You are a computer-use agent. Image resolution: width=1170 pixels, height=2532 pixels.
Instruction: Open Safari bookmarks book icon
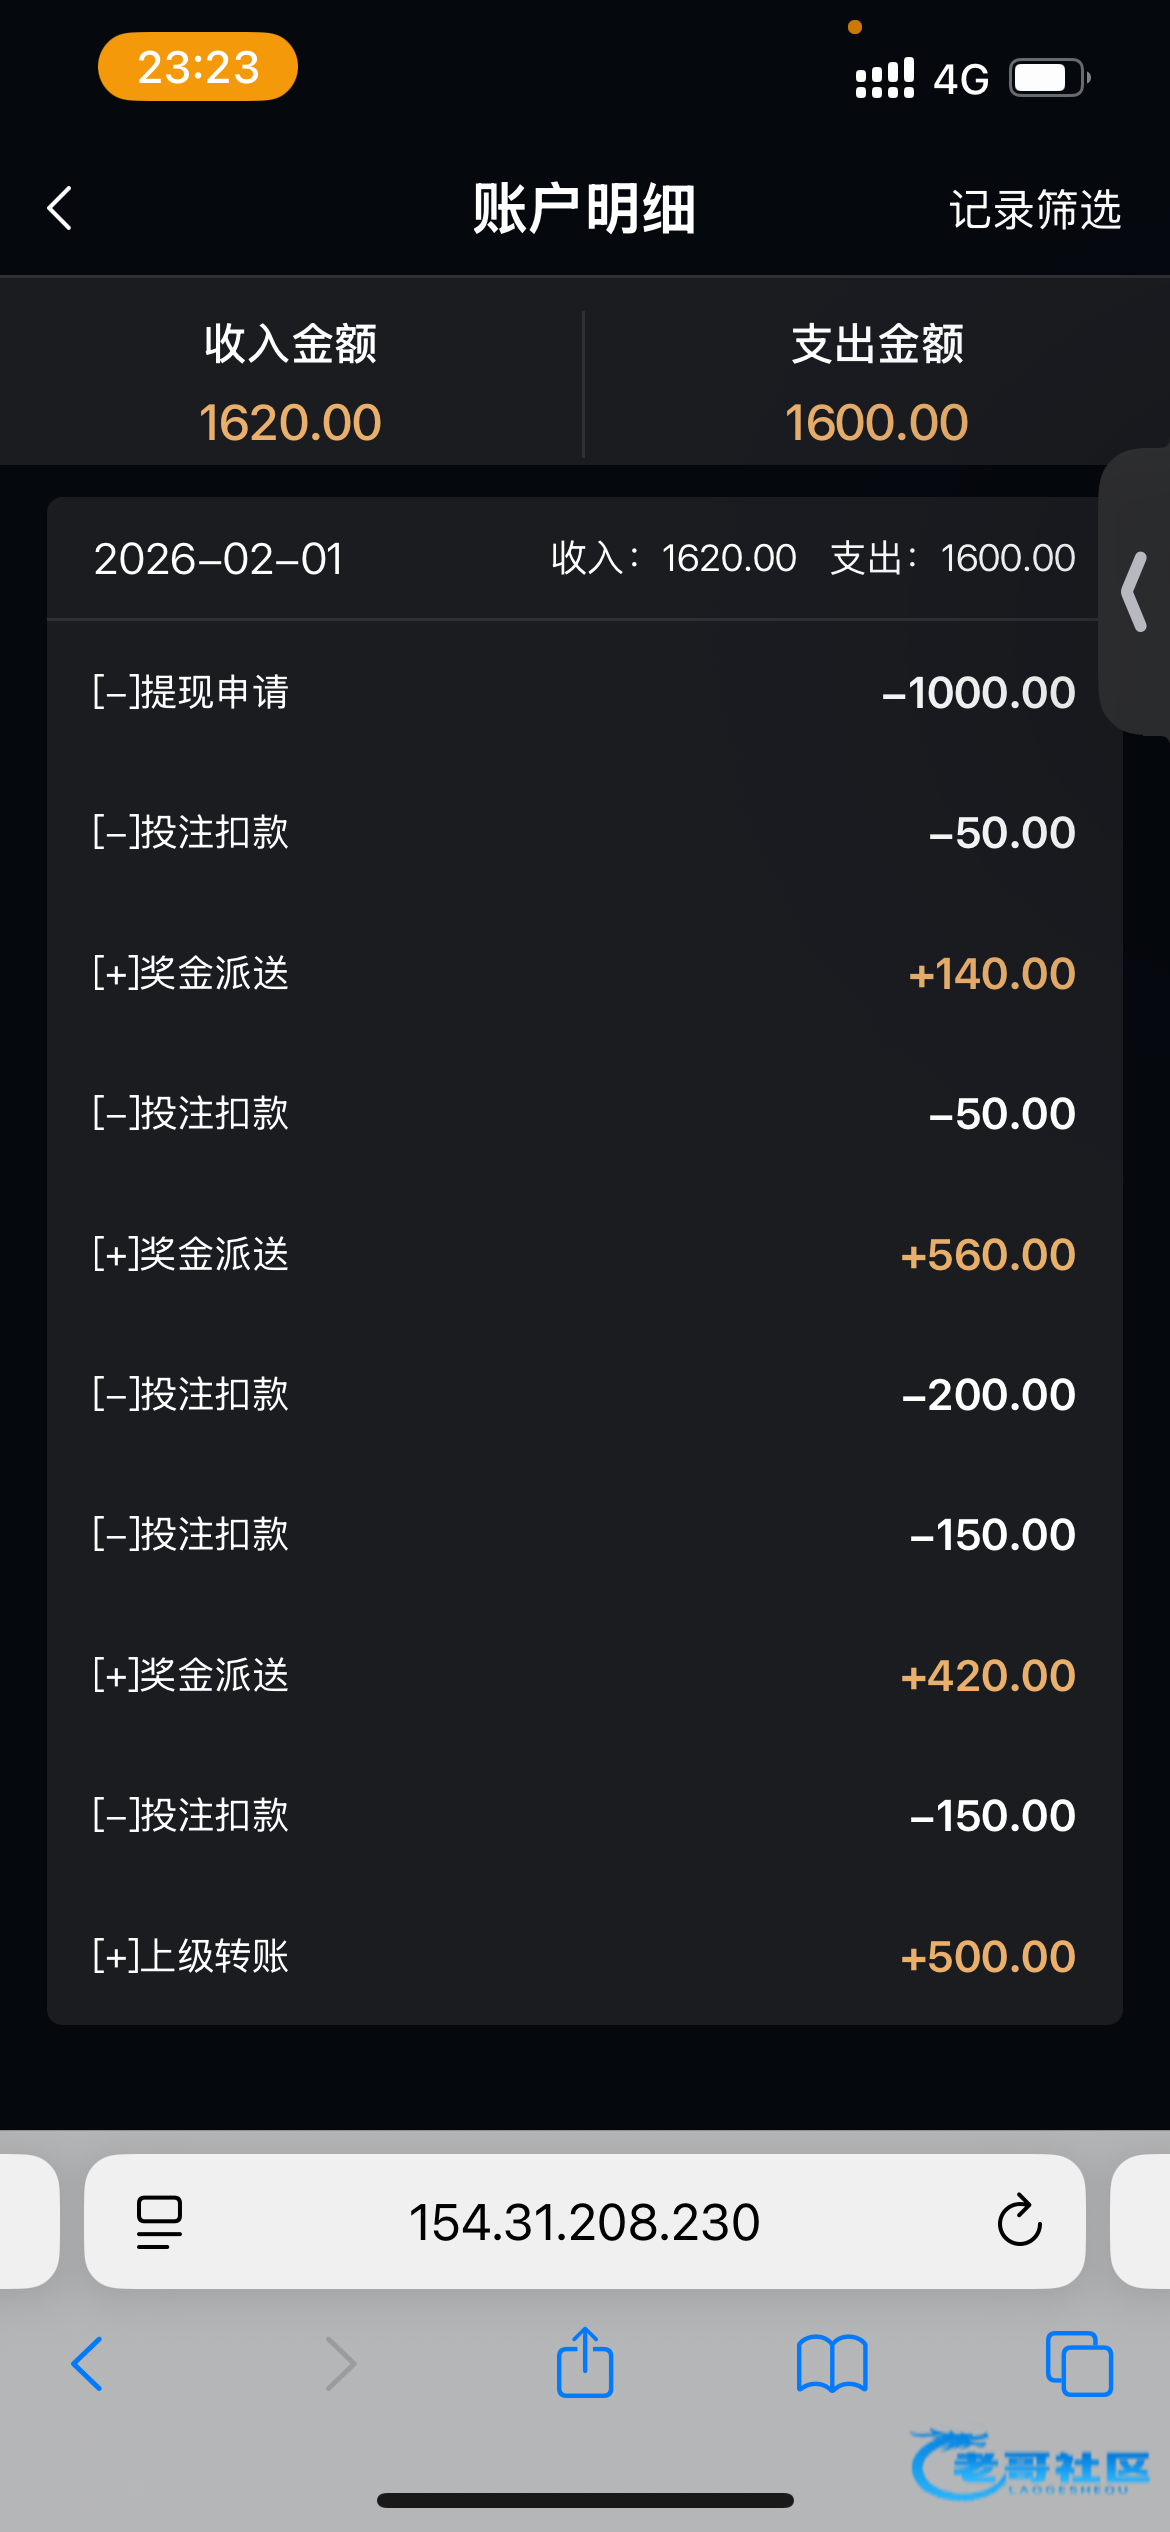831,2364
